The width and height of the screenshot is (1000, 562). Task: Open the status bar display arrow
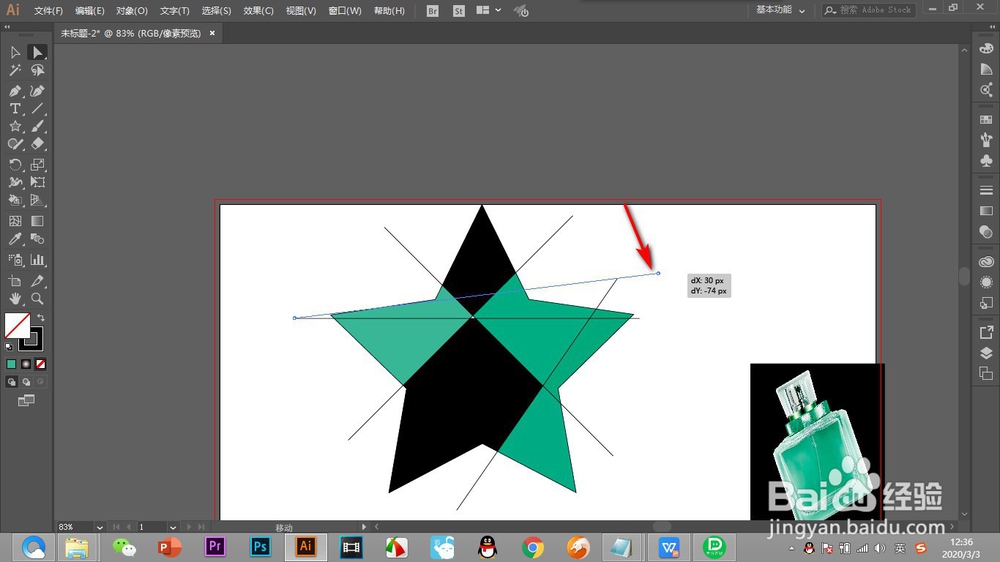pos(364,527)
